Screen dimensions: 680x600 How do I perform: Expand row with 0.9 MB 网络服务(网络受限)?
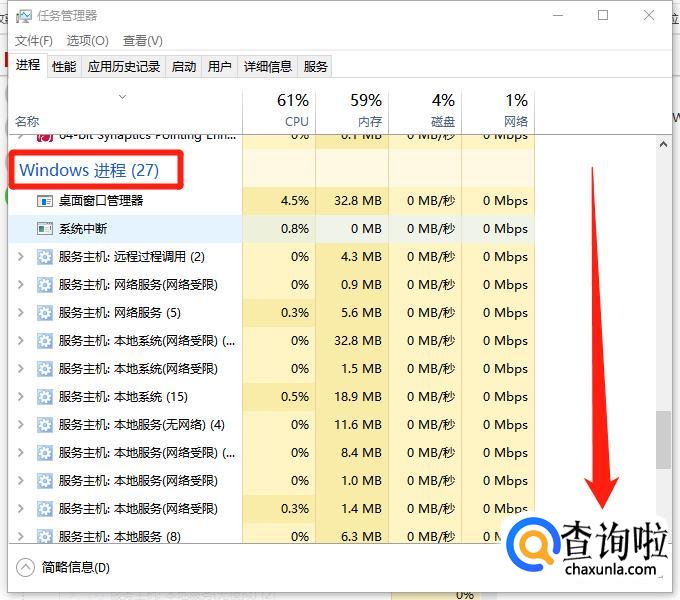20,285
